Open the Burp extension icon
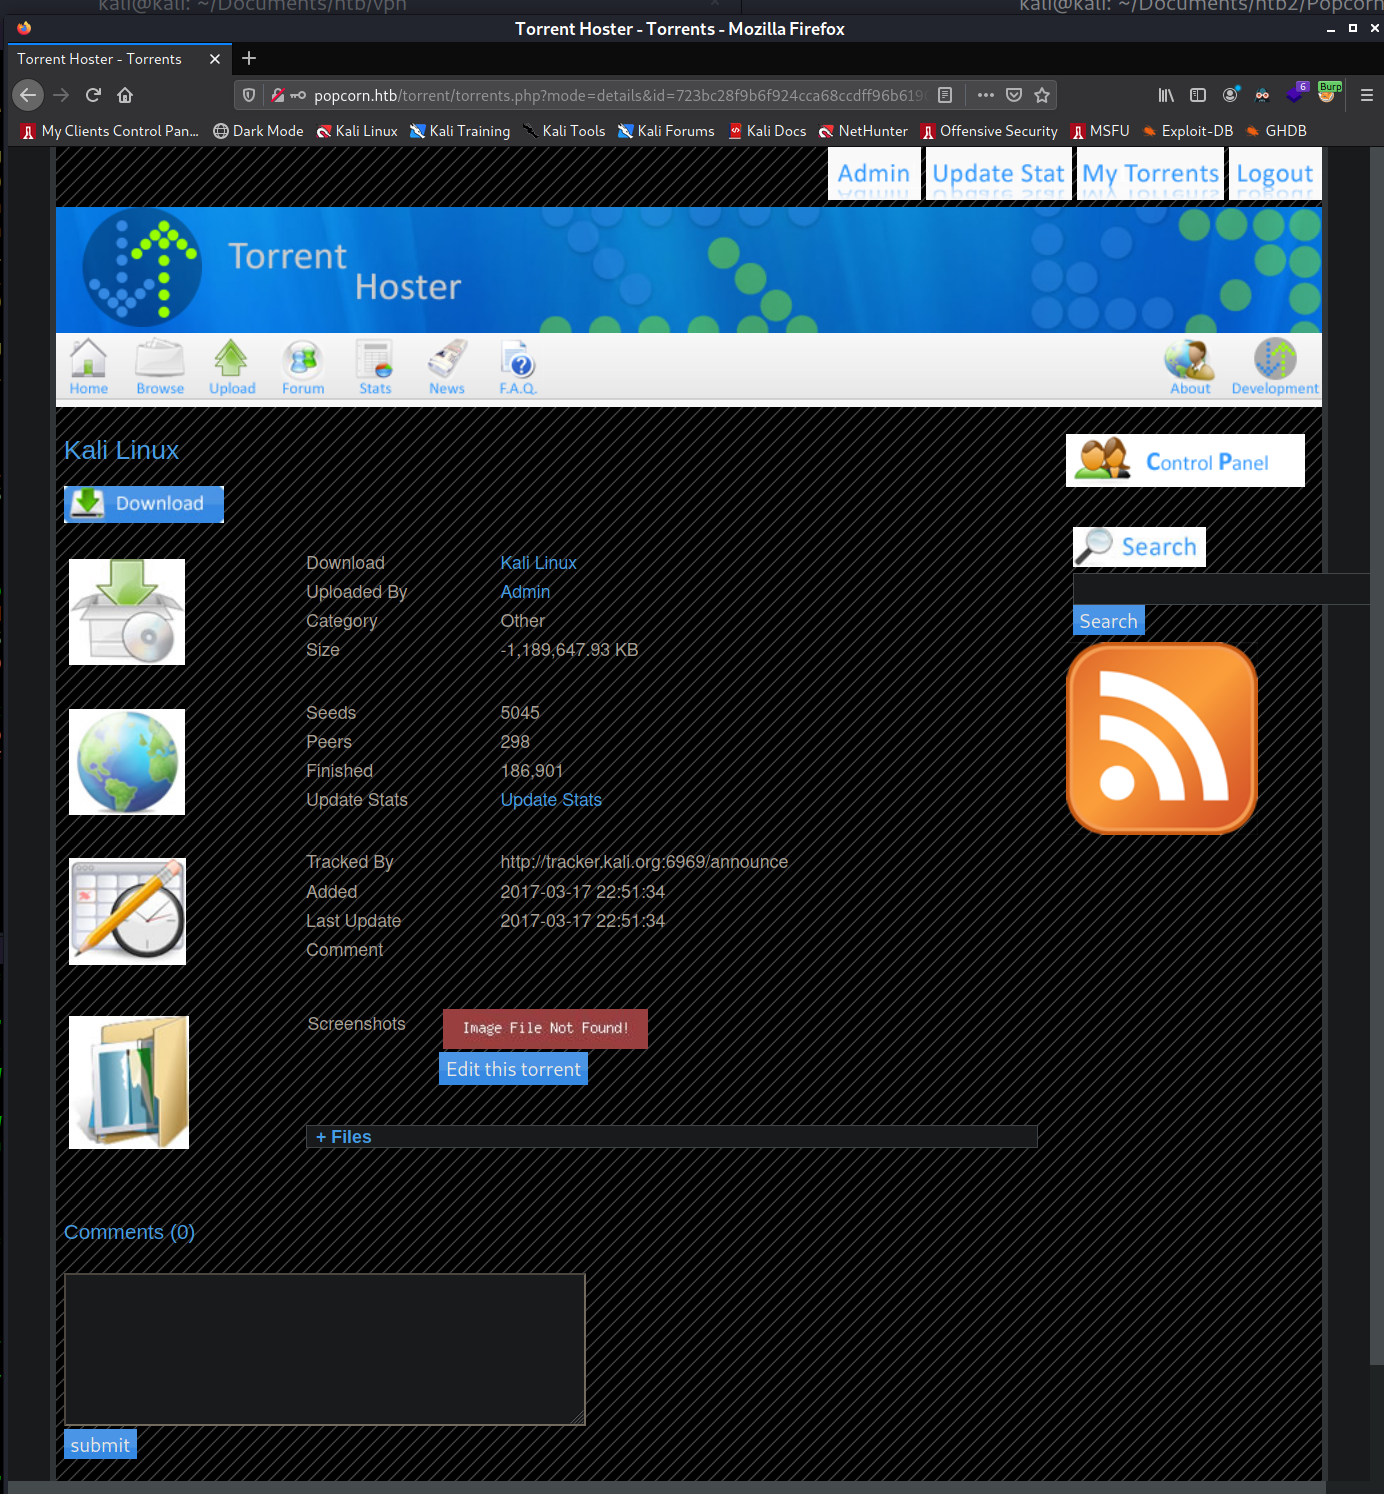This screenshot has width=1384, height=1494. (1328, 93)
